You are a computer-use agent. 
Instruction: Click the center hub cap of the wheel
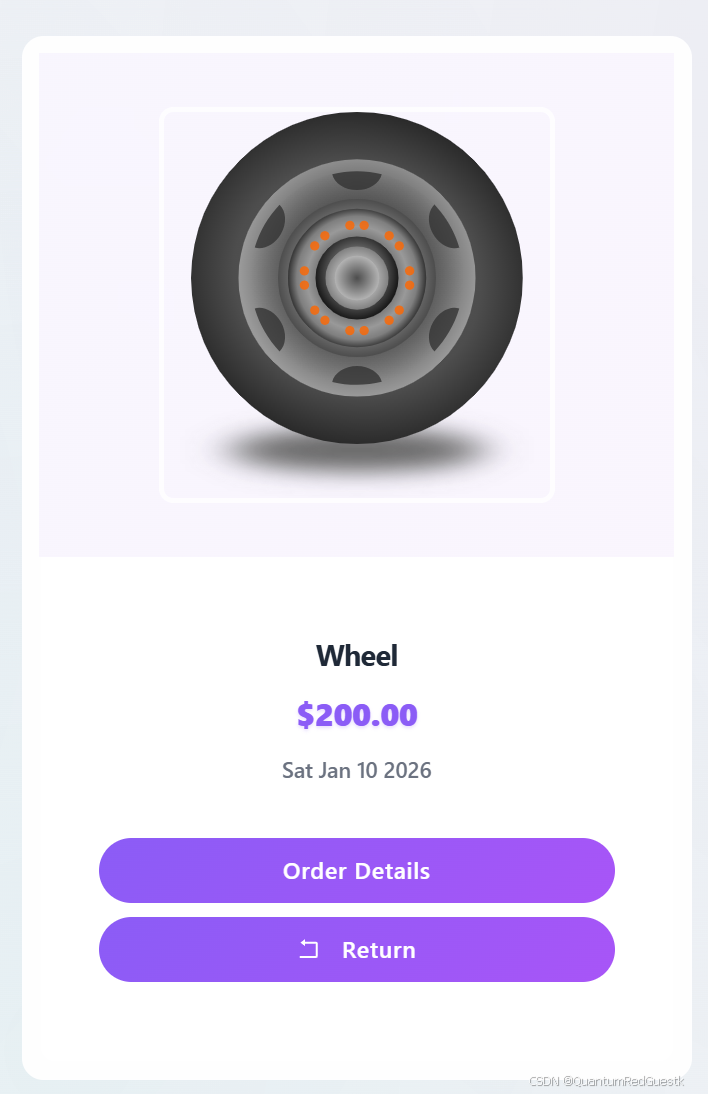356,278
